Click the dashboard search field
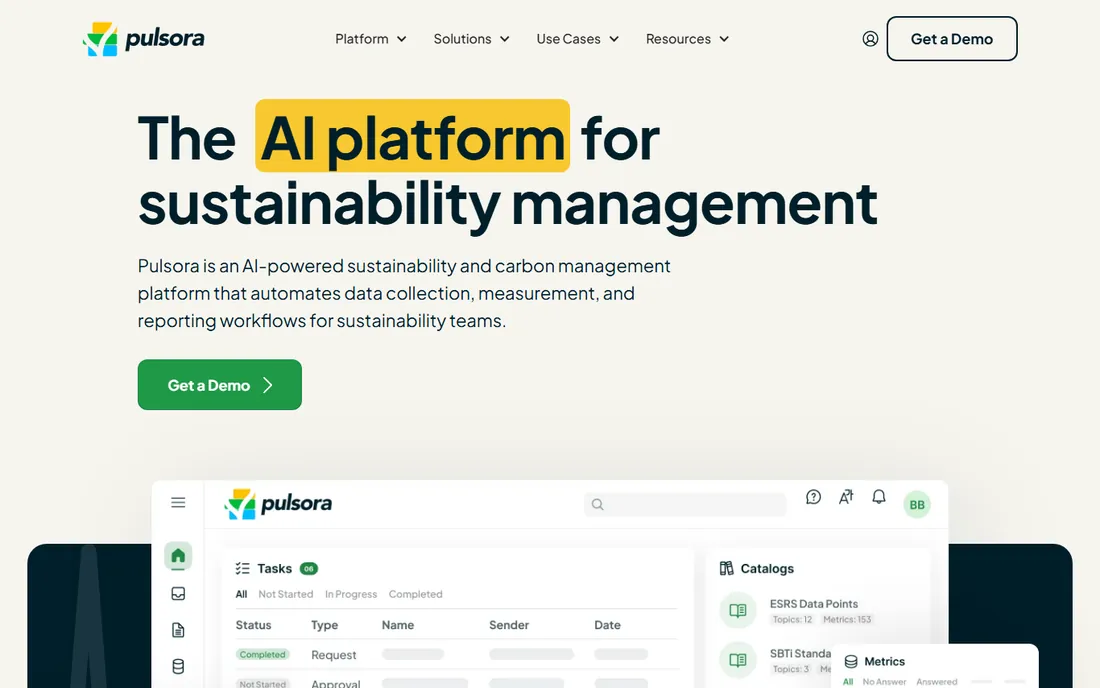 tap(685, 504)
